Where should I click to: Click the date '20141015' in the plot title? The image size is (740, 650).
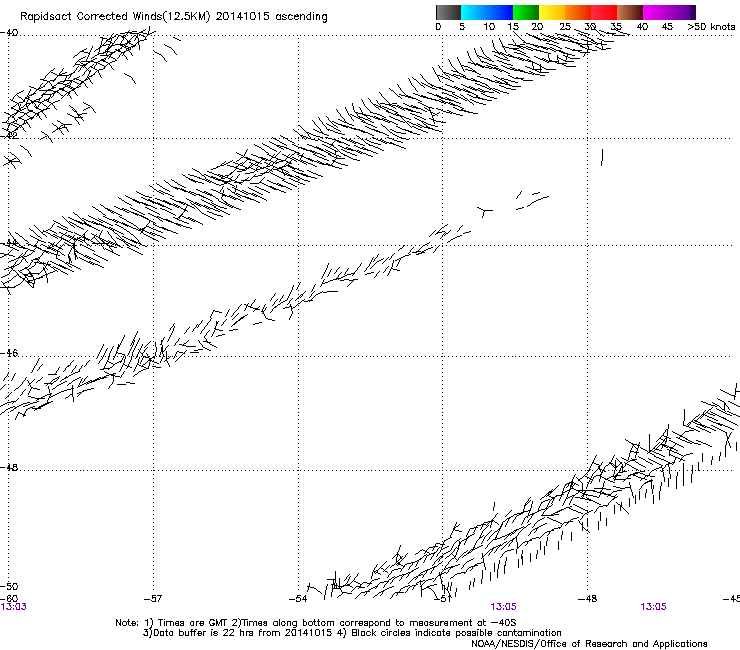point(243,17)
